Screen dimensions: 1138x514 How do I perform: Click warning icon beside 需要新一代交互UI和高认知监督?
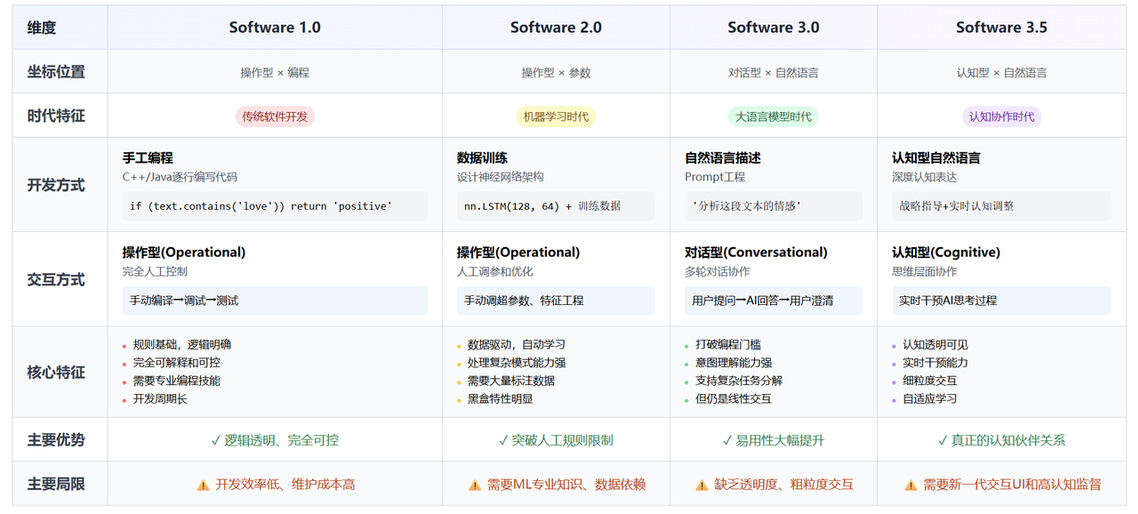[x=911, y=485]
